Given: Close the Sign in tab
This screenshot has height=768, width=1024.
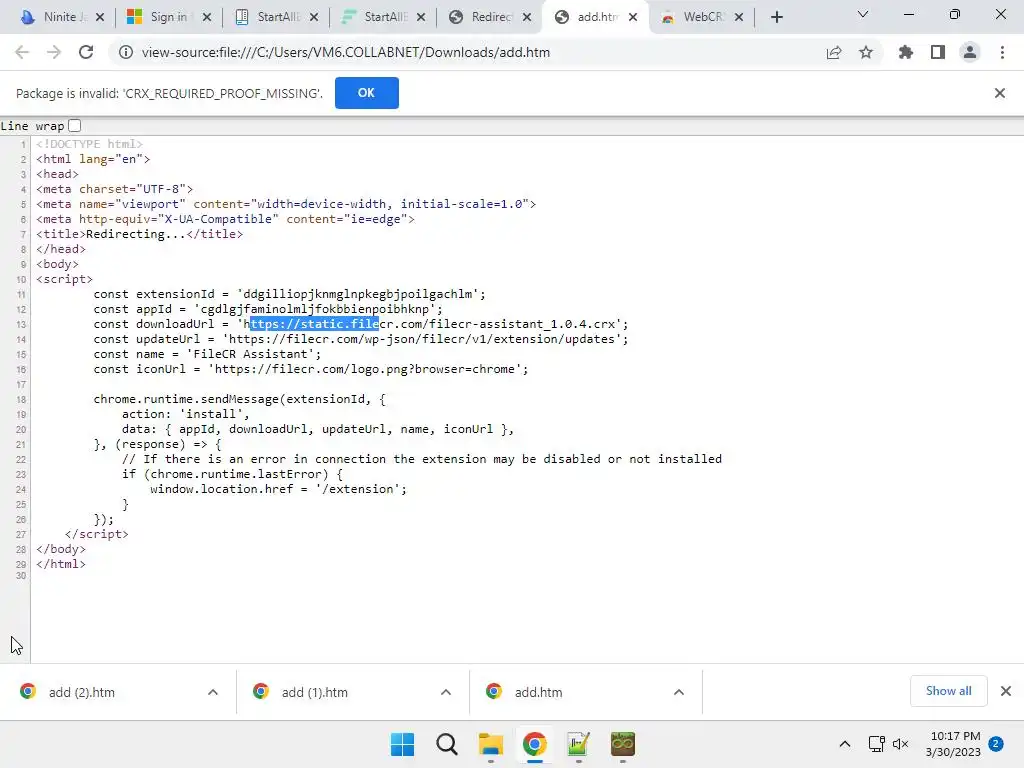Looking at the screenshot, I should [x=207, y=17].
